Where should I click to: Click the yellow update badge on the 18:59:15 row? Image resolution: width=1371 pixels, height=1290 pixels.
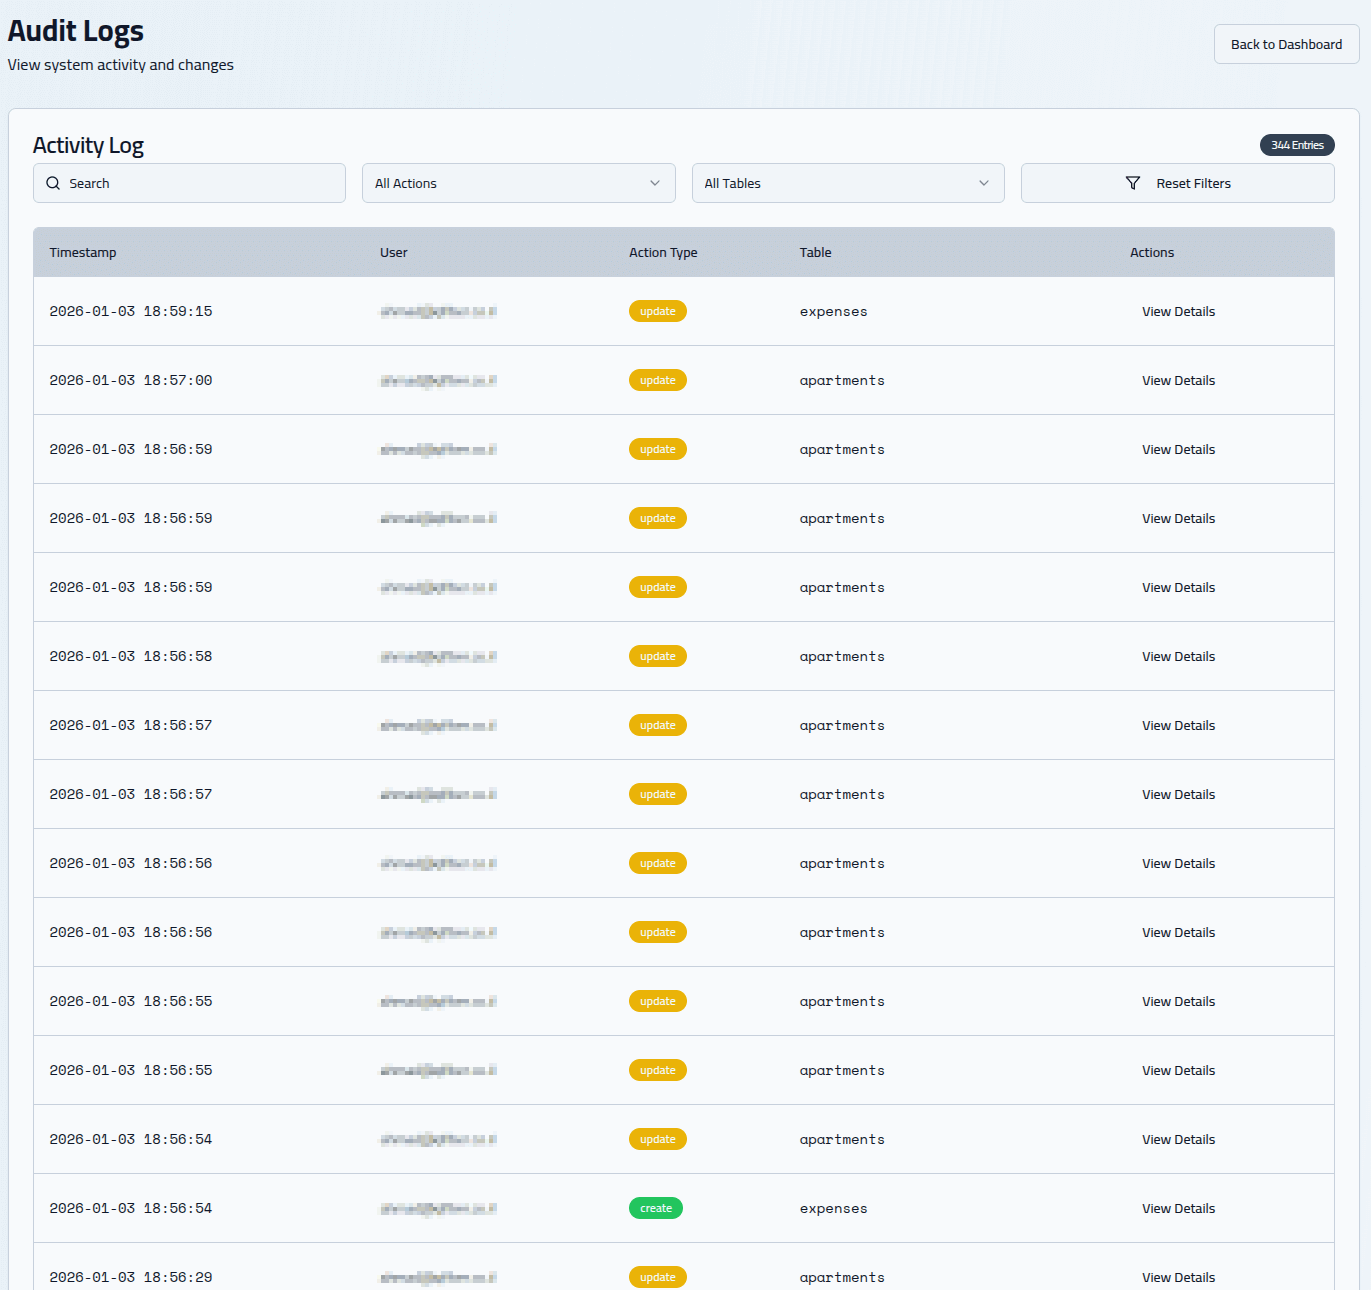click(x=657, y=311)
